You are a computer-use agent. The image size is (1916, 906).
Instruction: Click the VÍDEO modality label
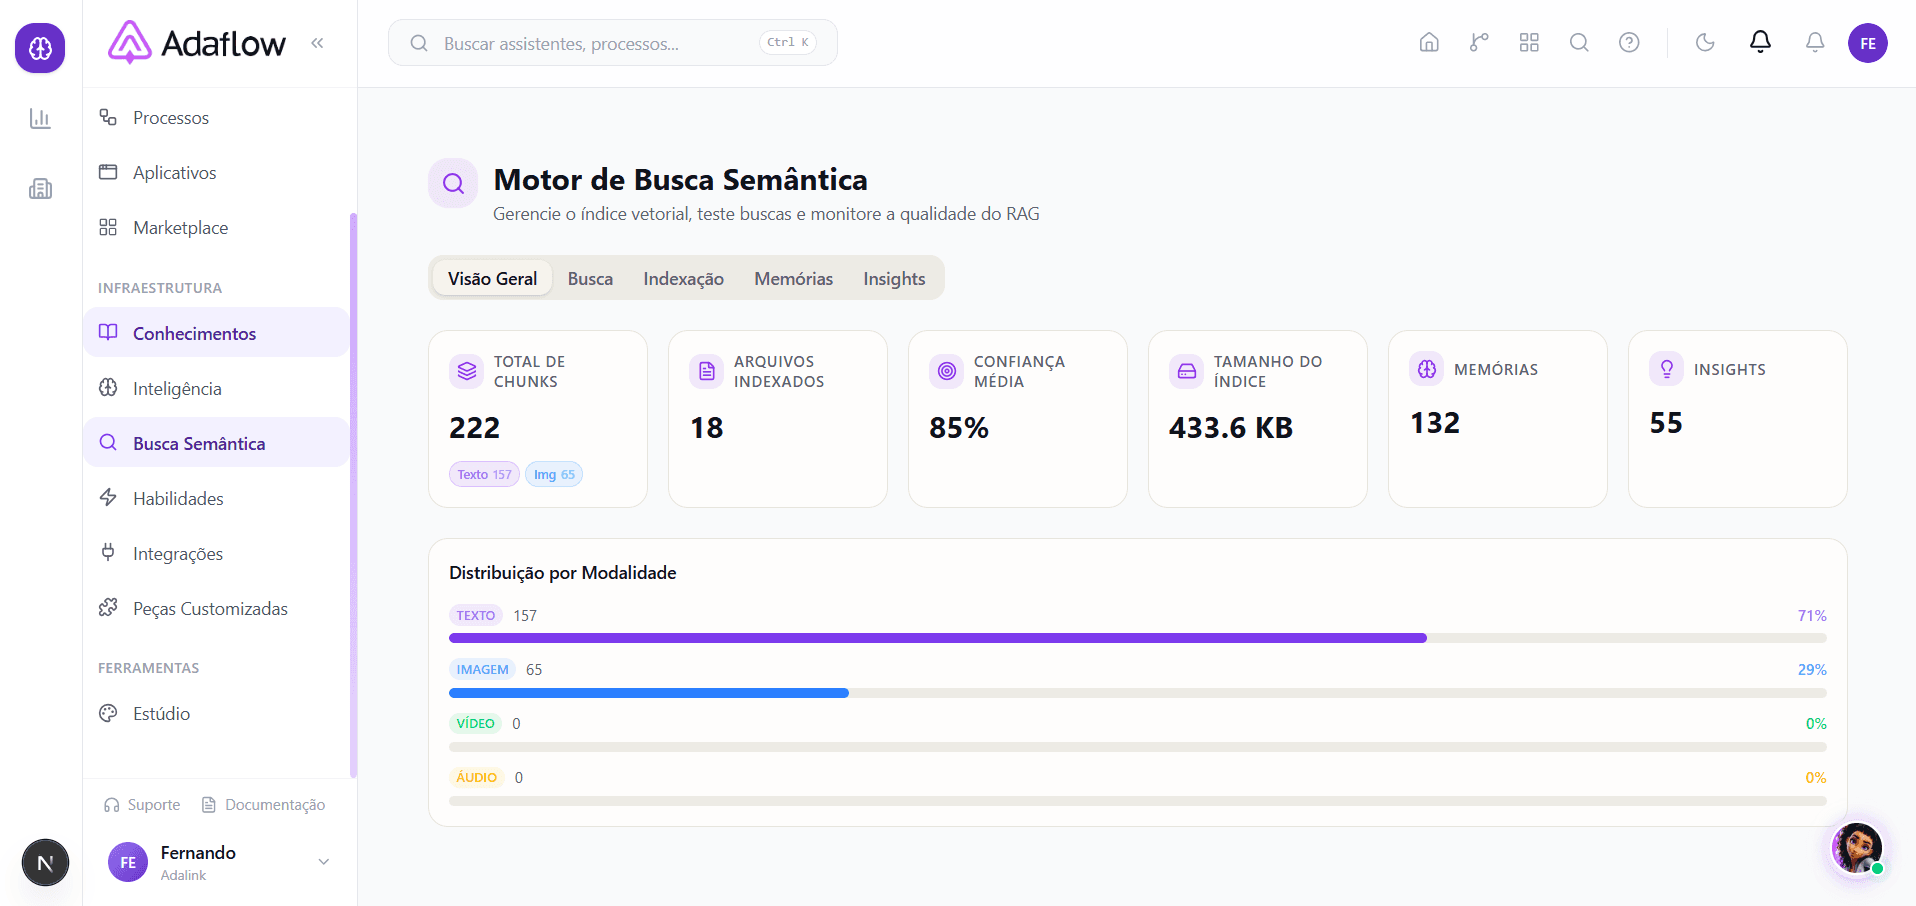point(475,723)
